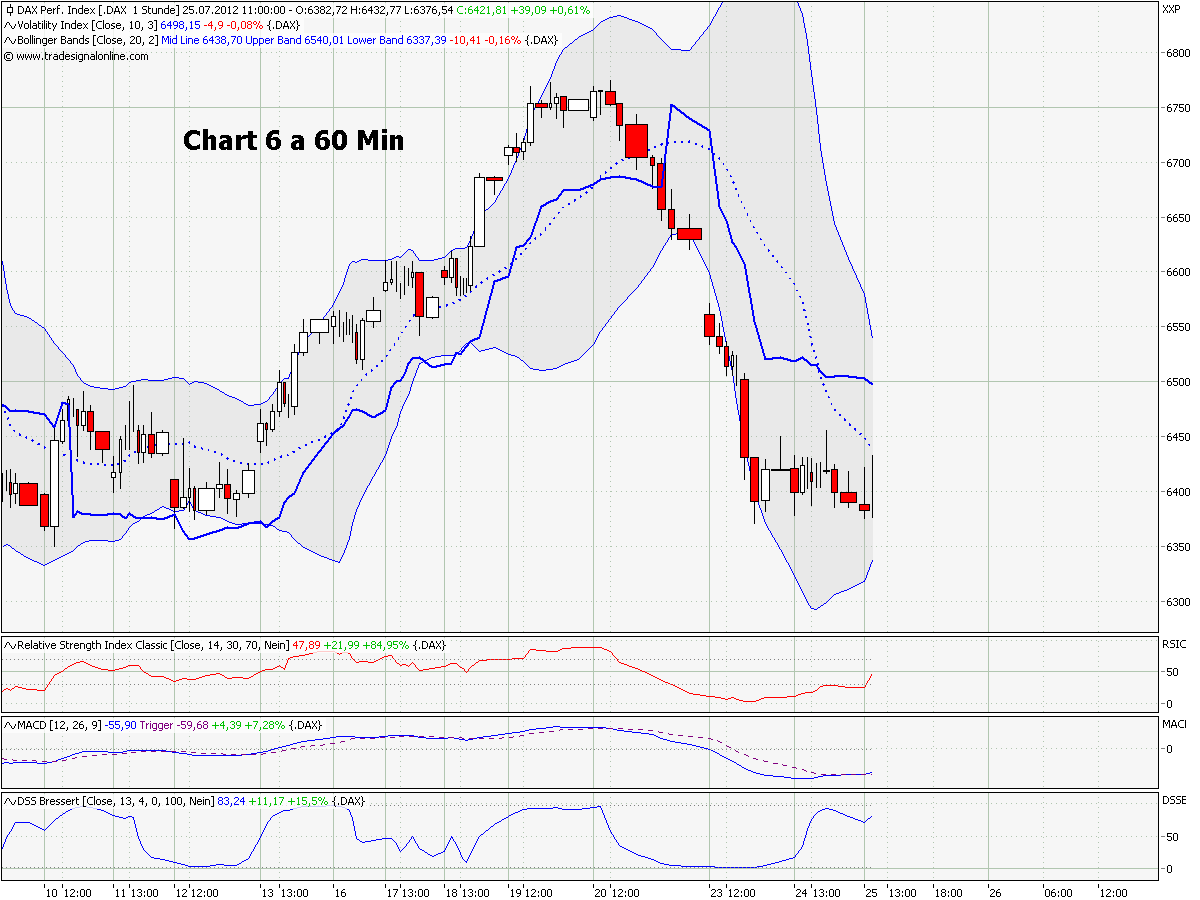Click the MACD indicator curve icon
1200x900 pixels.
coord(10,722)
